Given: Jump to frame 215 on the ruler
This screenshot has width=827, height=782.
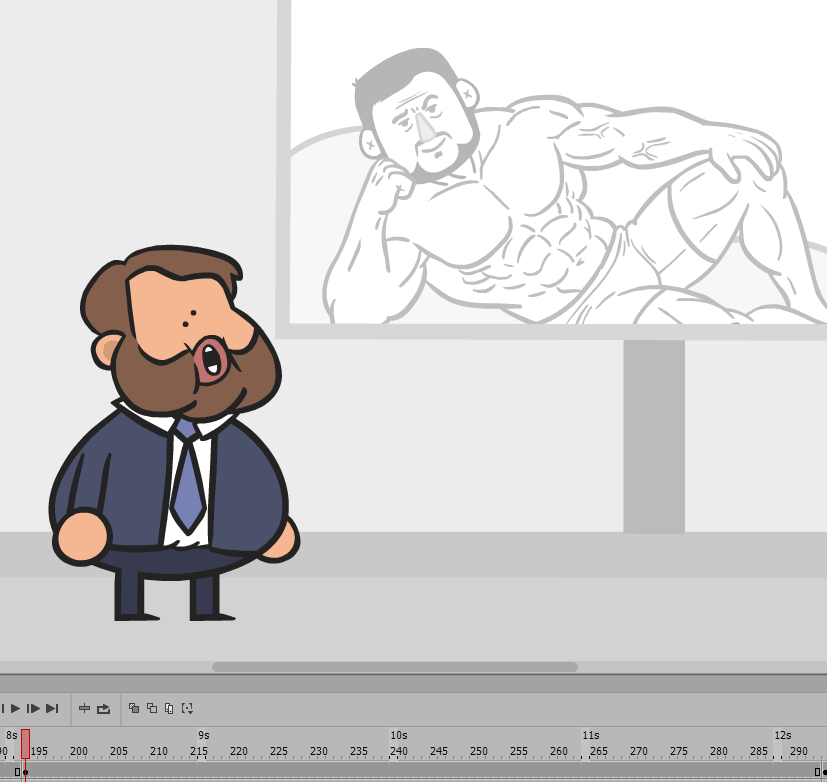Looking at the screenshot, I should pyautogui.click(x=199, y=751).
